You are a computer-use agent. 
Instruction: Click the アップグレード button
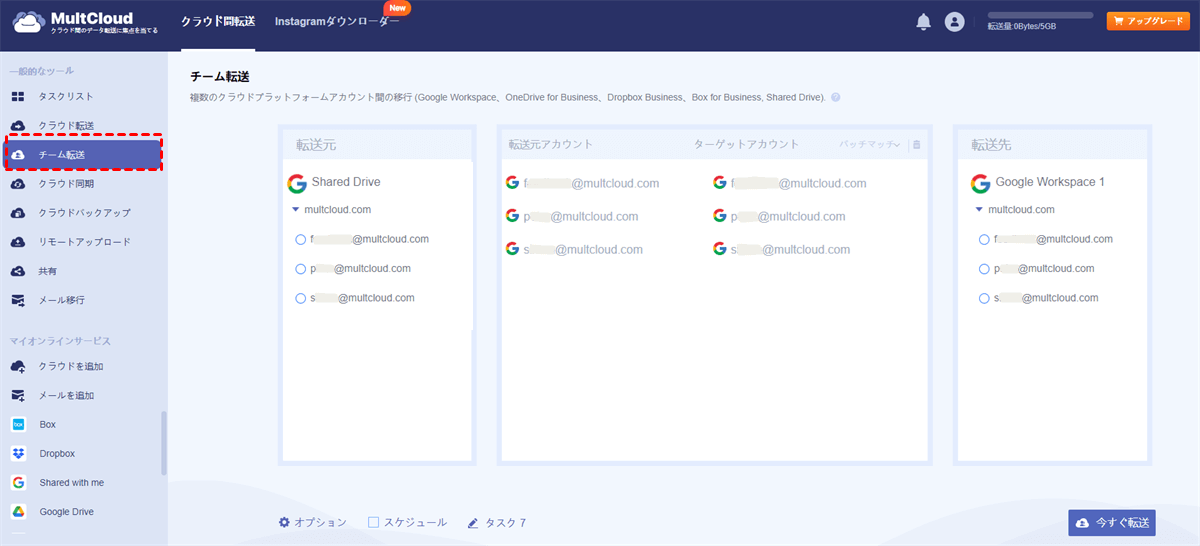point(1148,21)
